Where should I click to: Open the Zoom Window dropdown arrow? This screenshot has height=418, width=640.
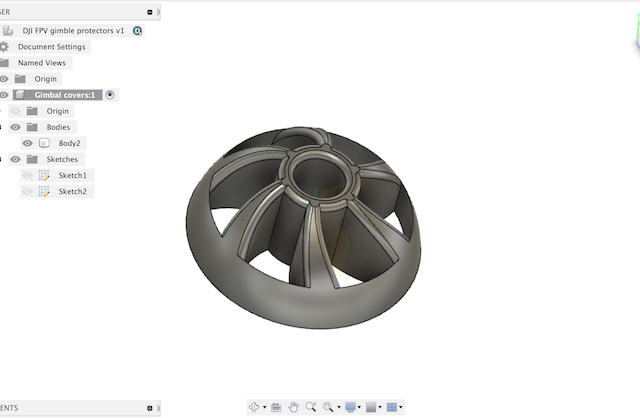click(339, 407)
